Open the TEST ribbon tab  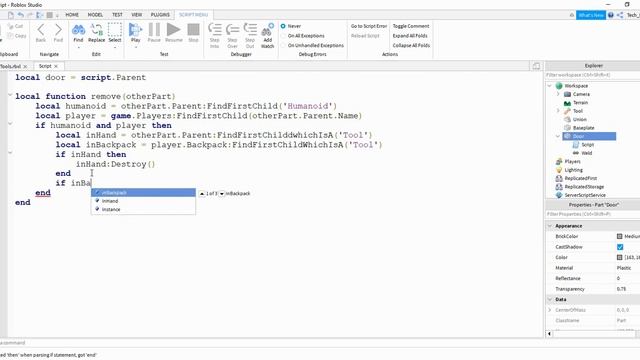pos(117,15)
